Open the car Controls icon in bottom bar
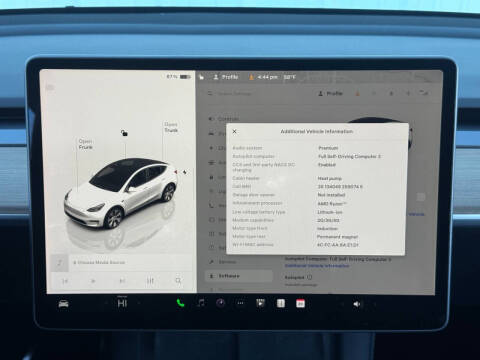The height and width of the screenshot is (360, 480). [x=64, y=304]
